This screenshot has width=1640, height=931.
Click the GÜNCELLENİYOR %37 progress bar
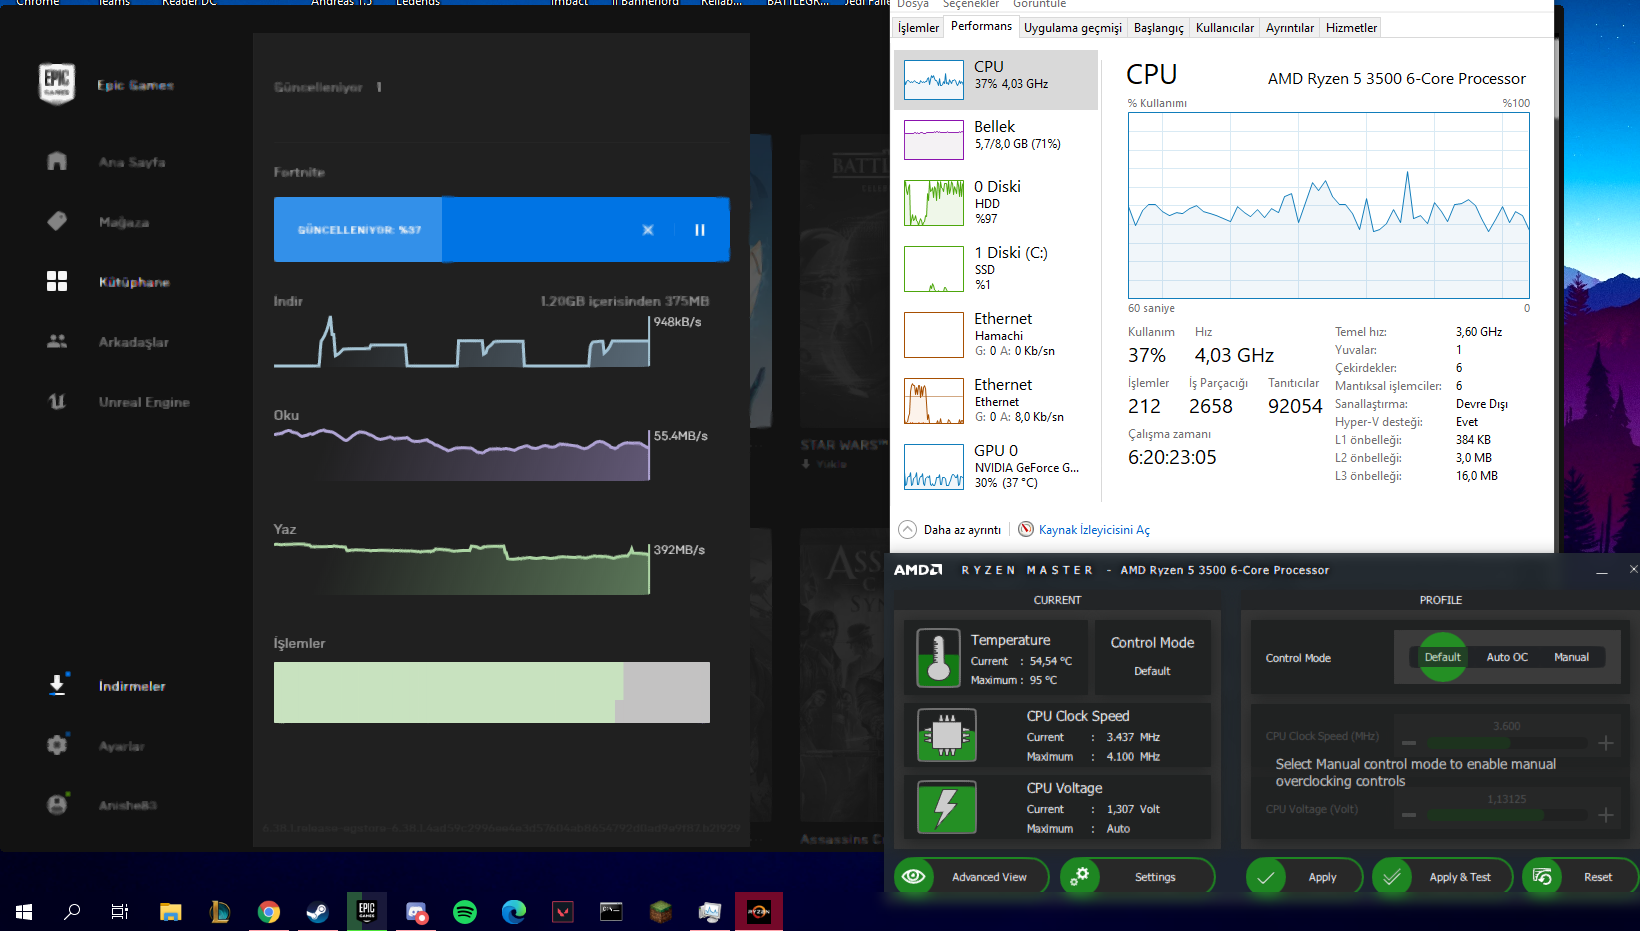coord(501,230)
